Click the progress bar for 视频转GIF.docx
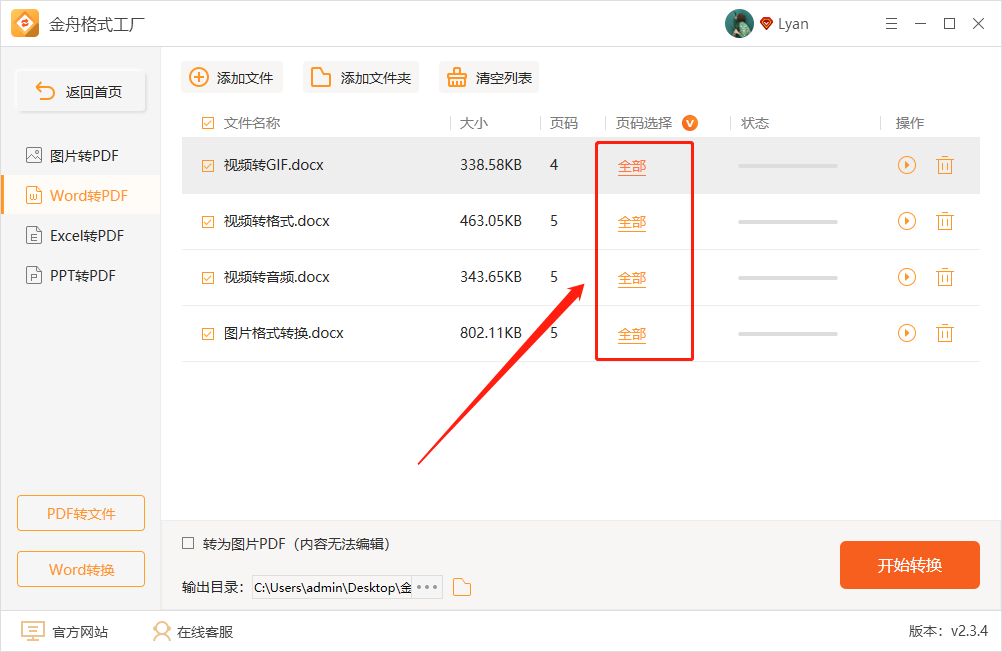This screenshot has width=1002, height=652. 787,165
